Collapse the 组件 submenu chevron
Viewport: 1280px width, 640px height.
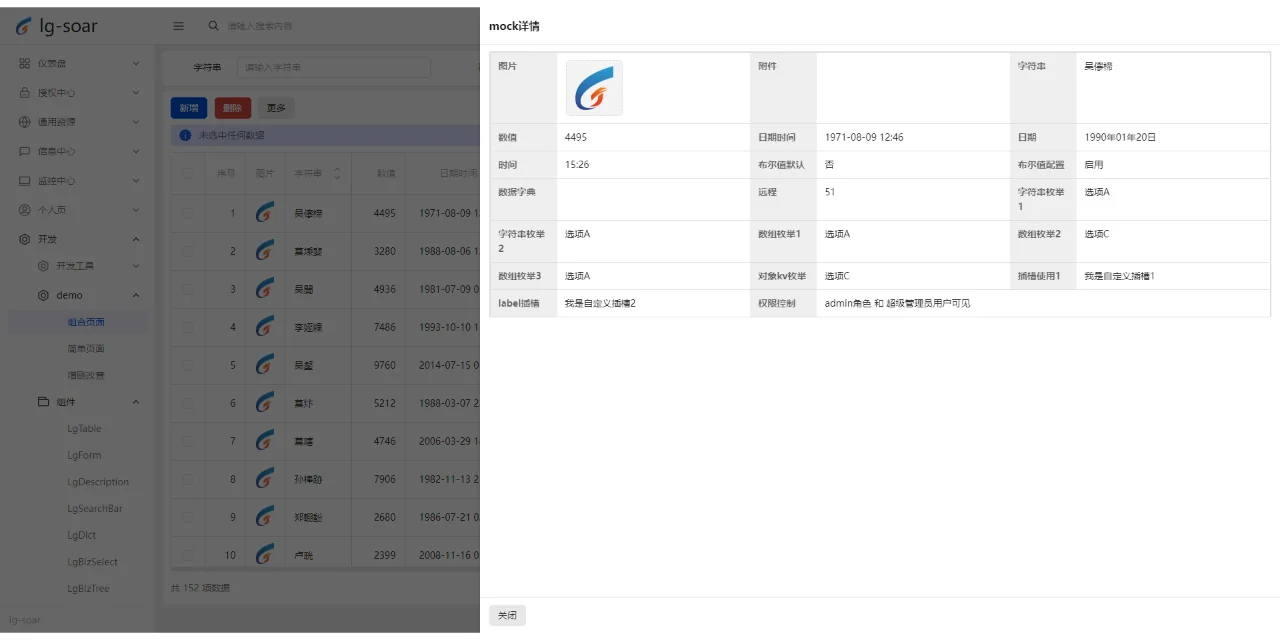click(x=136, y=402)
